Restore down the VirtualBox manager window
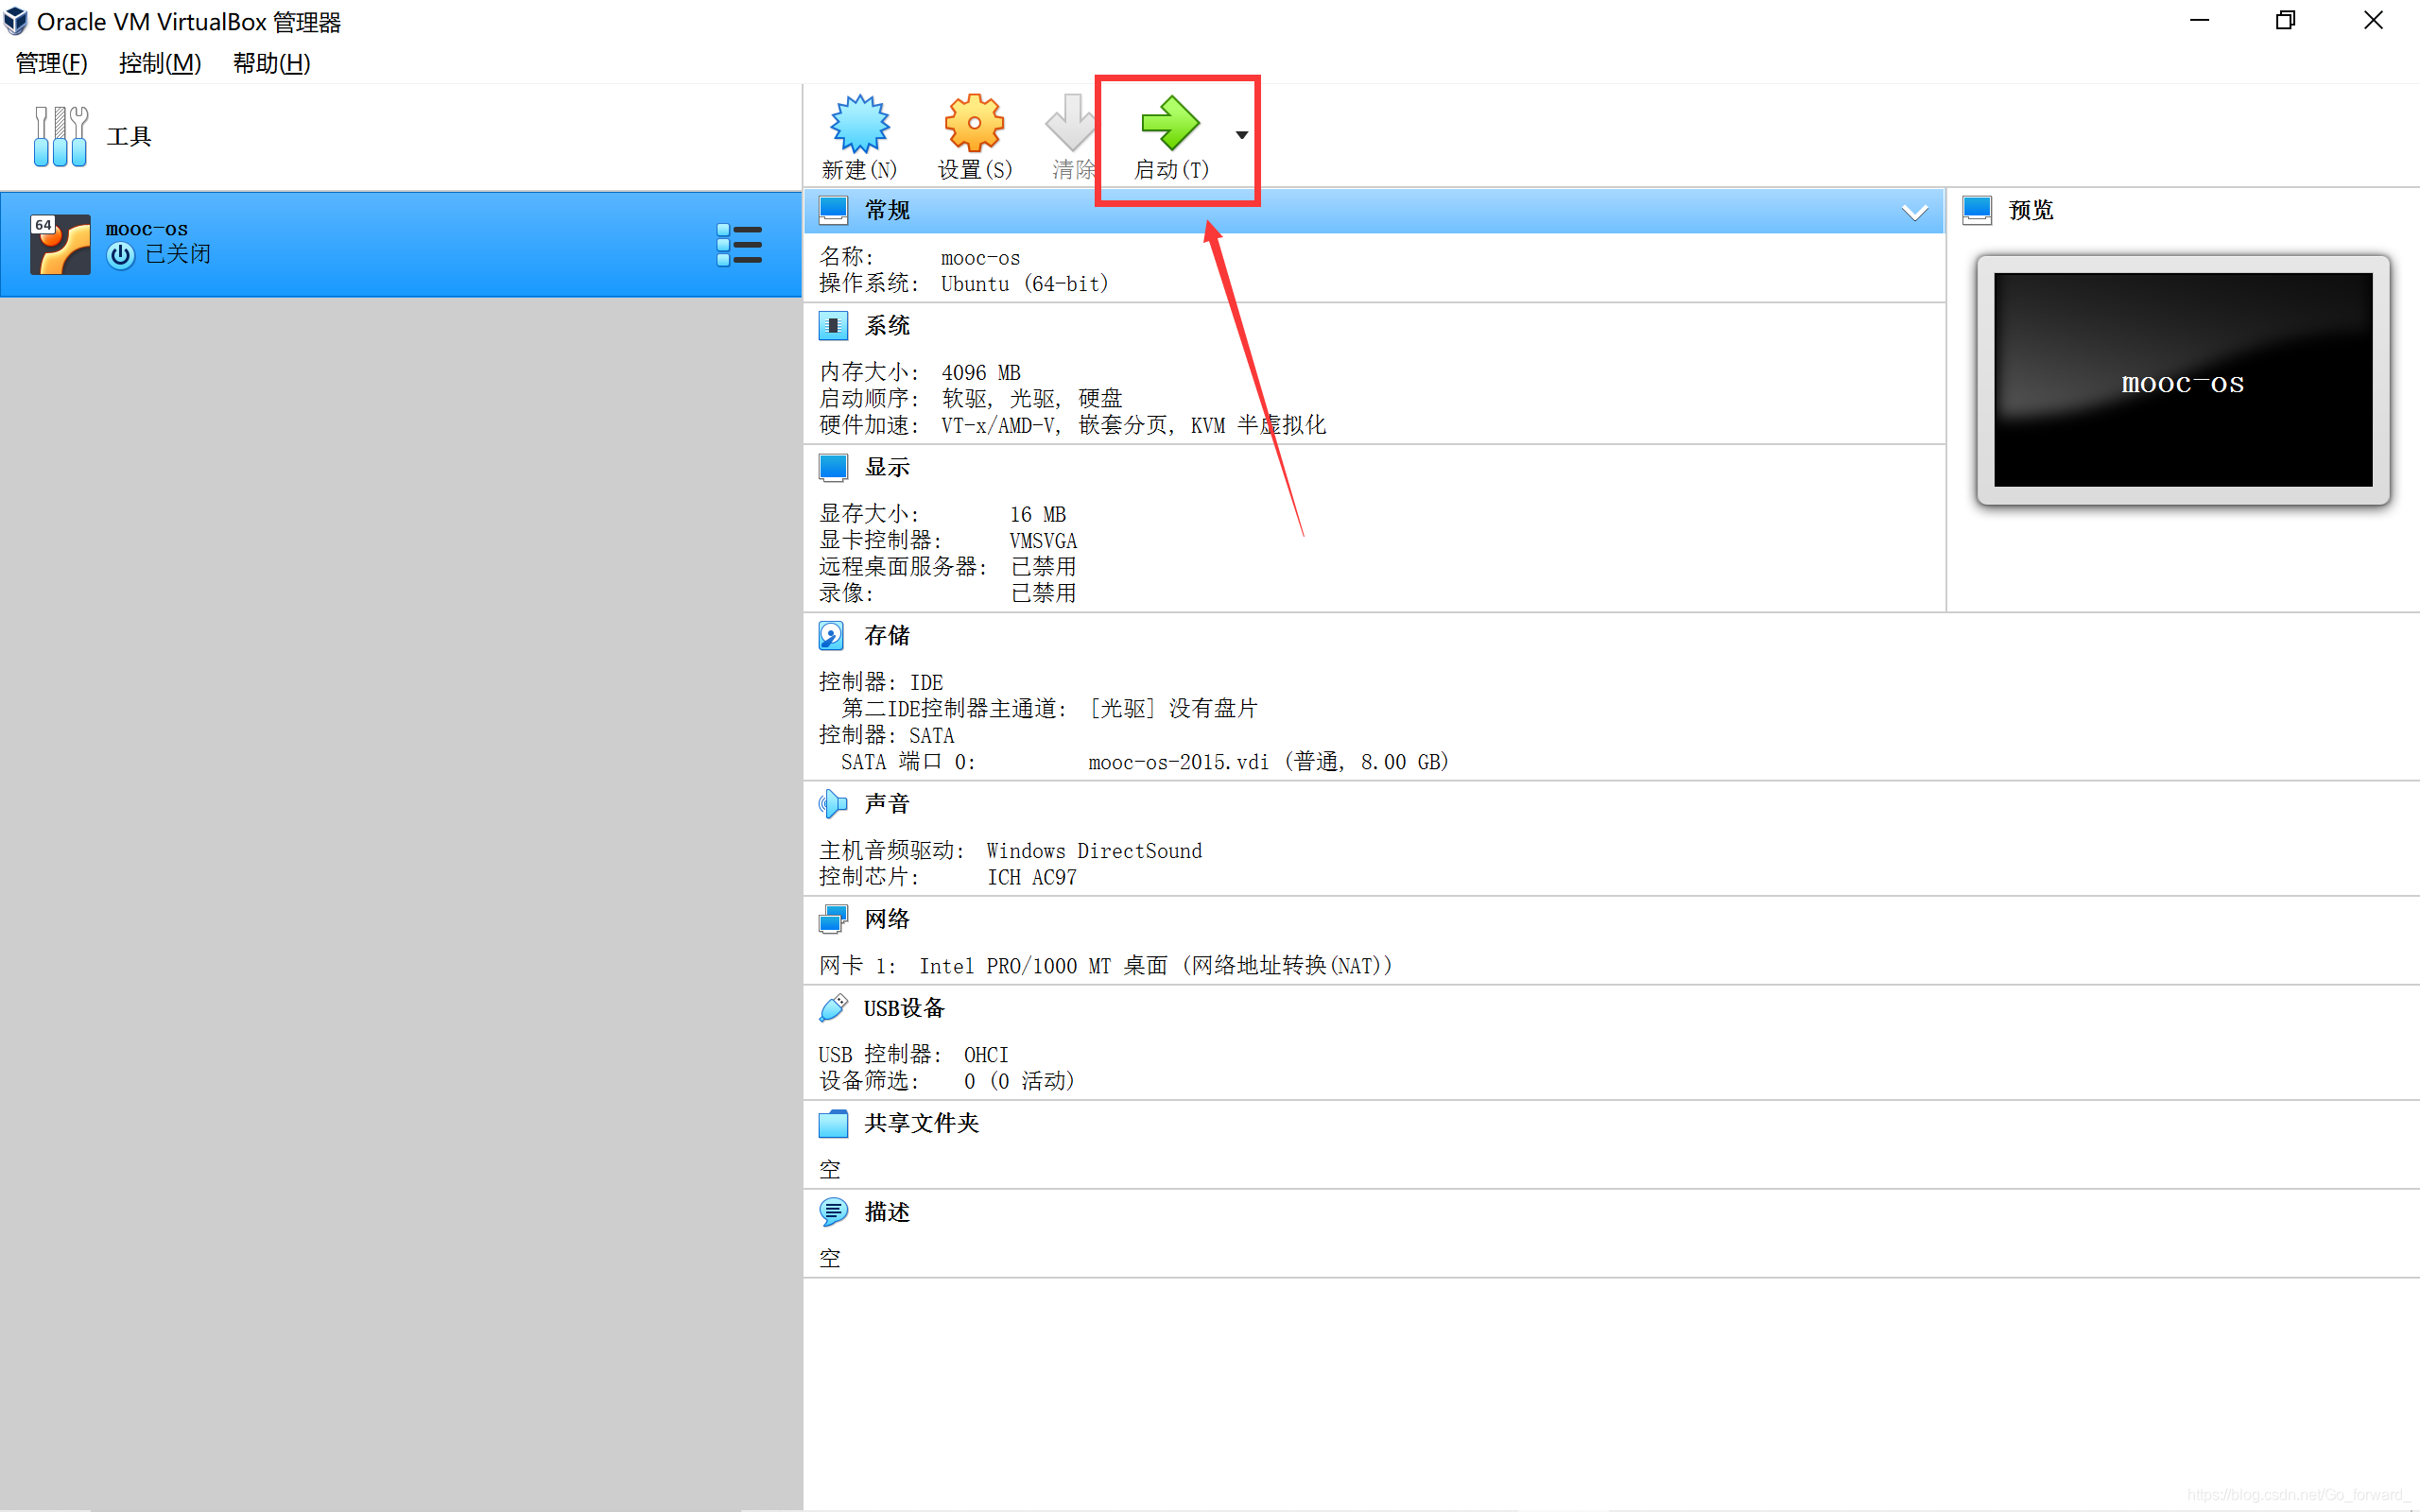2420x1512 pixels. [2286, 21]
